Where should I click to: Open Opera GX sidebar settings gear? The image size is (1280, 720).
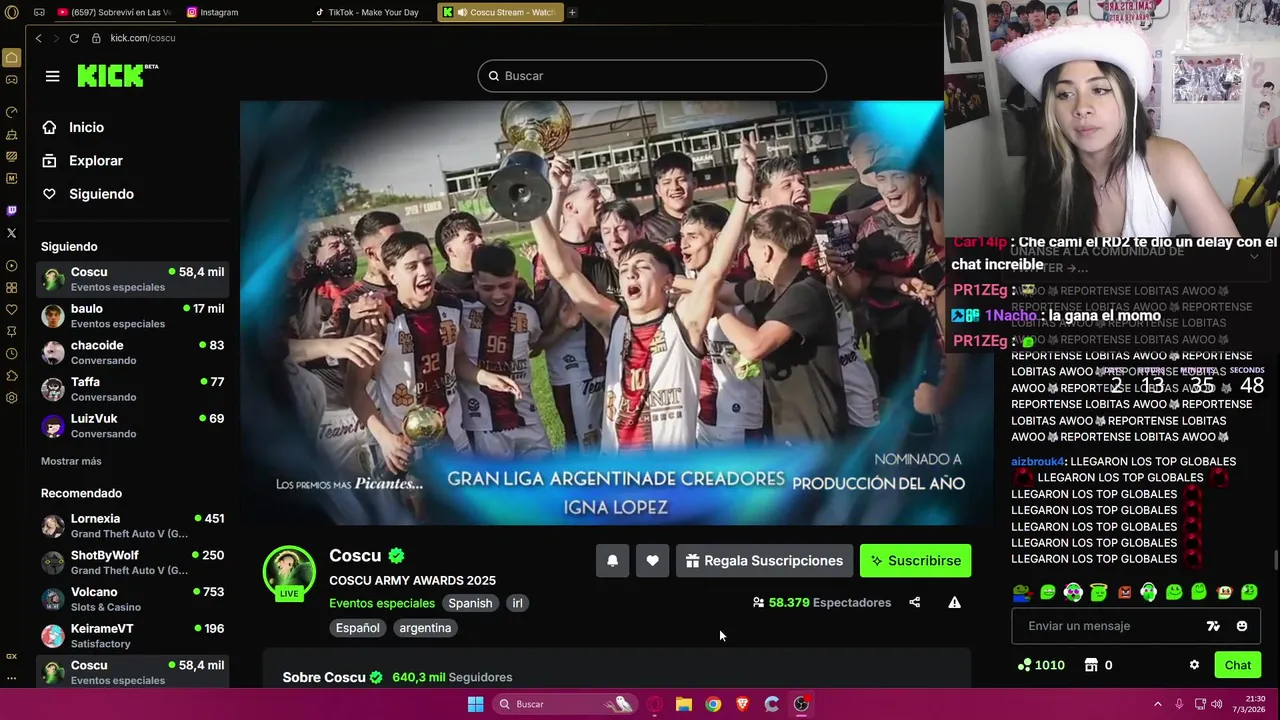[11, 398]
